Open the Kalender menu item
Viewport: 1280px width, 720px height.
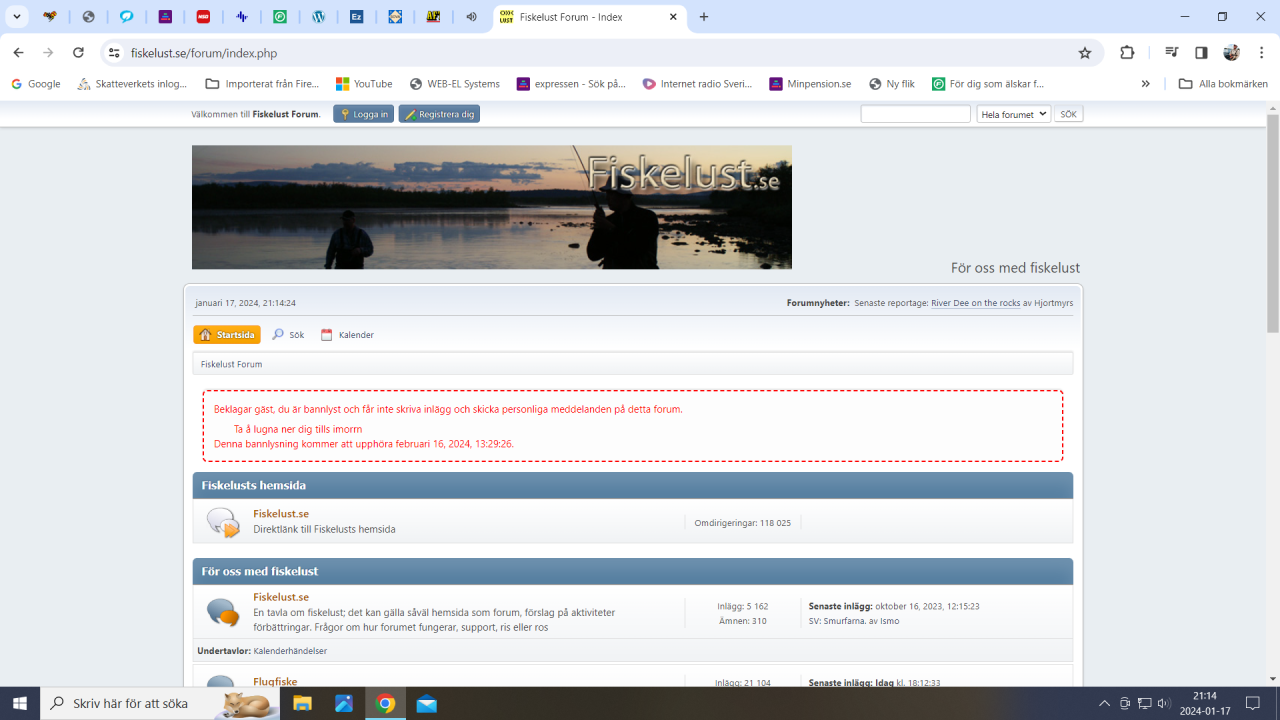[x=347, y=335]
